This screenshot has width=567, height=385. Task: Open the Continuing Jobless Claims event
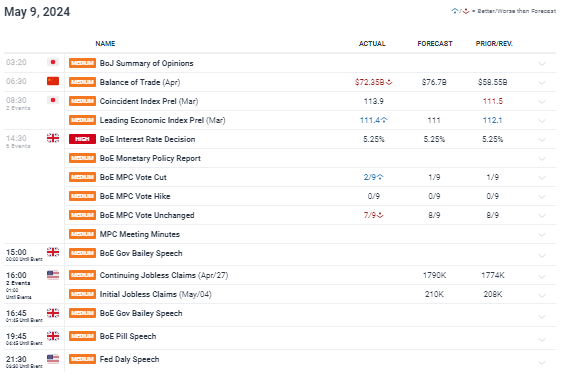pyautogui.click(x=164, y=275)
